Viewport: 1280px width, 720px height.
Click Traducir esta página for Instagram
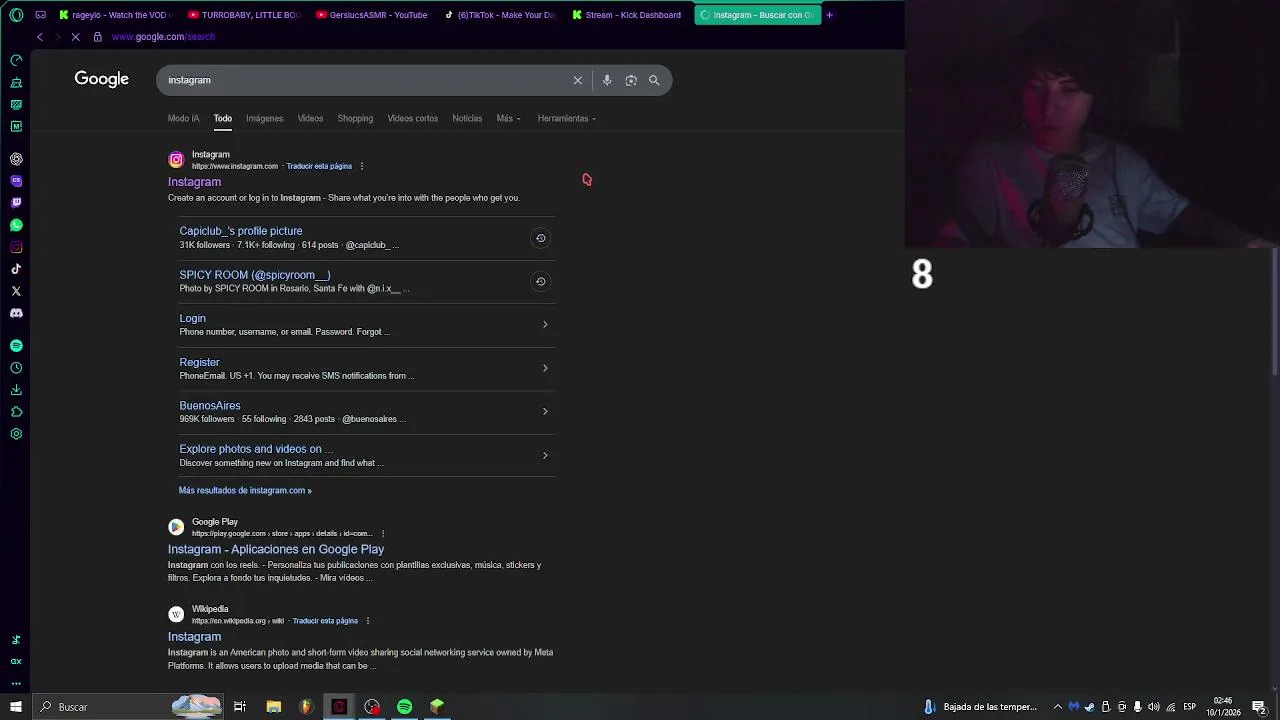tap(319, 166)
